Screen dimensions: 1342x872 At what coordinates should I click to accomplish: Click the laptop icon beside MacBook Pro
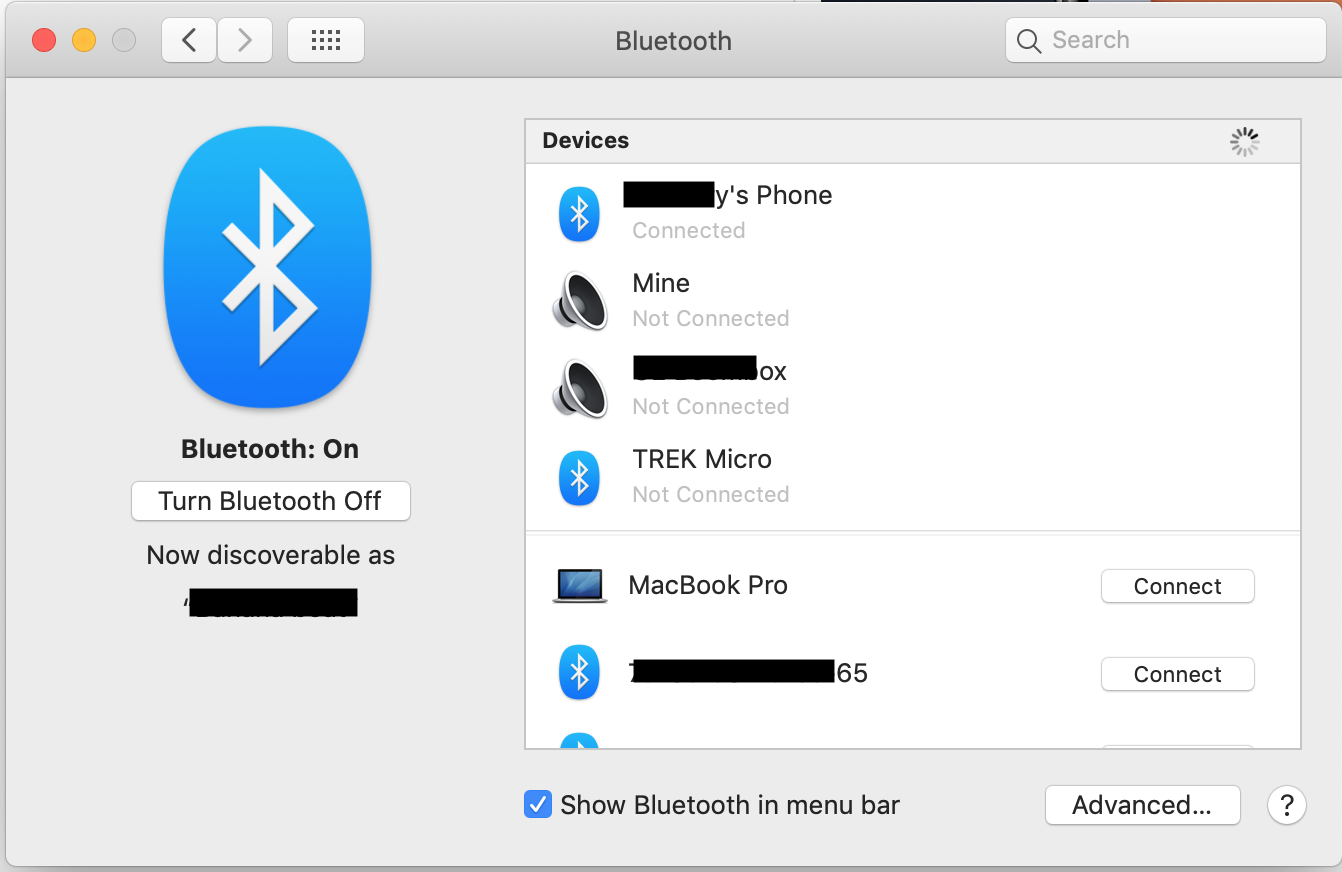click(x=580, y=586)
